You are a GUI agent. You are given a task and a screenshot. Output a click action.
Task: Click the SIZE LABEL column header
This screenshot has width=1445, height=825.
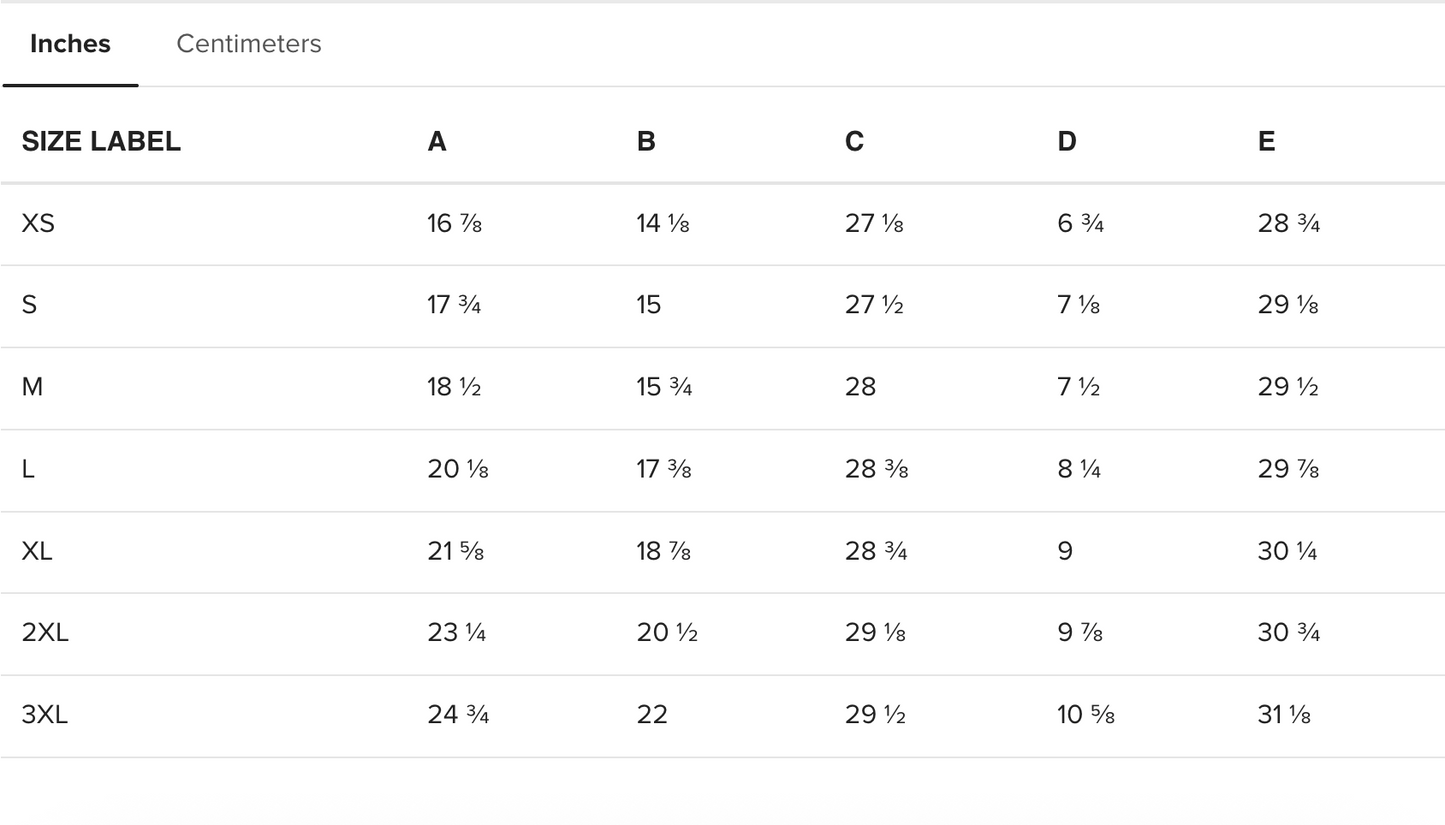[101, 142]
